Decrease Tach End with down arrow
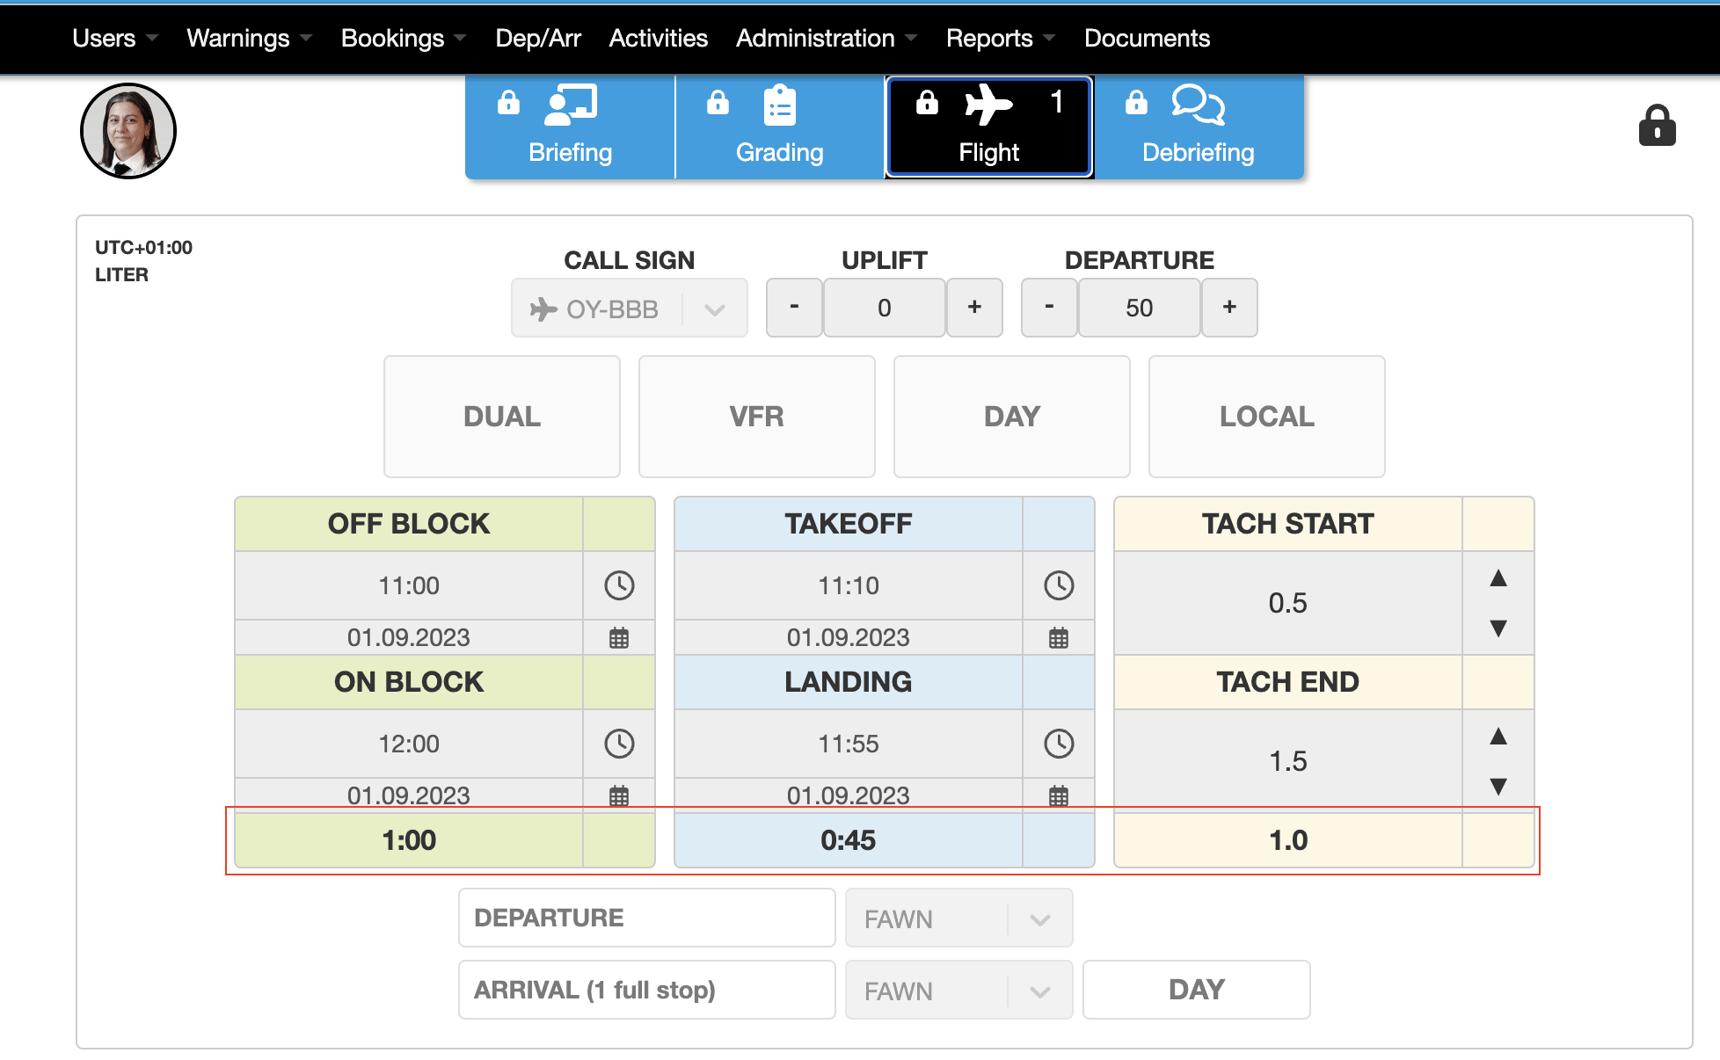Screen dimensions: 1720x1060 click(x=1498, y=787)
